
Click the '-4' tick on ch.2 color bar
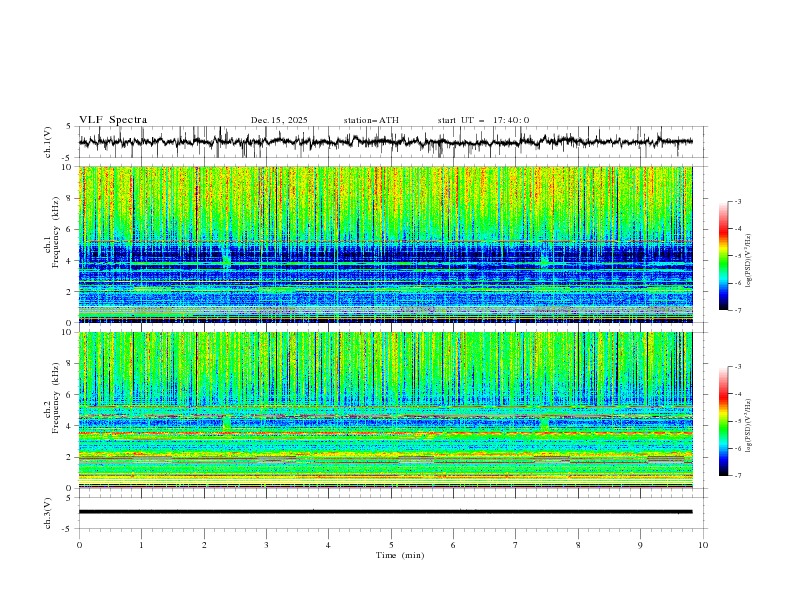(738, 394)
